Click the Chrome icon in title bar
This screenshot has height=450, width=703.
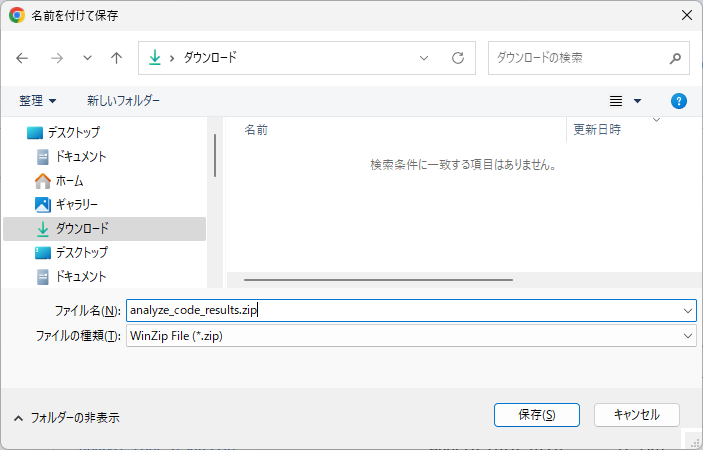[17, 15]
